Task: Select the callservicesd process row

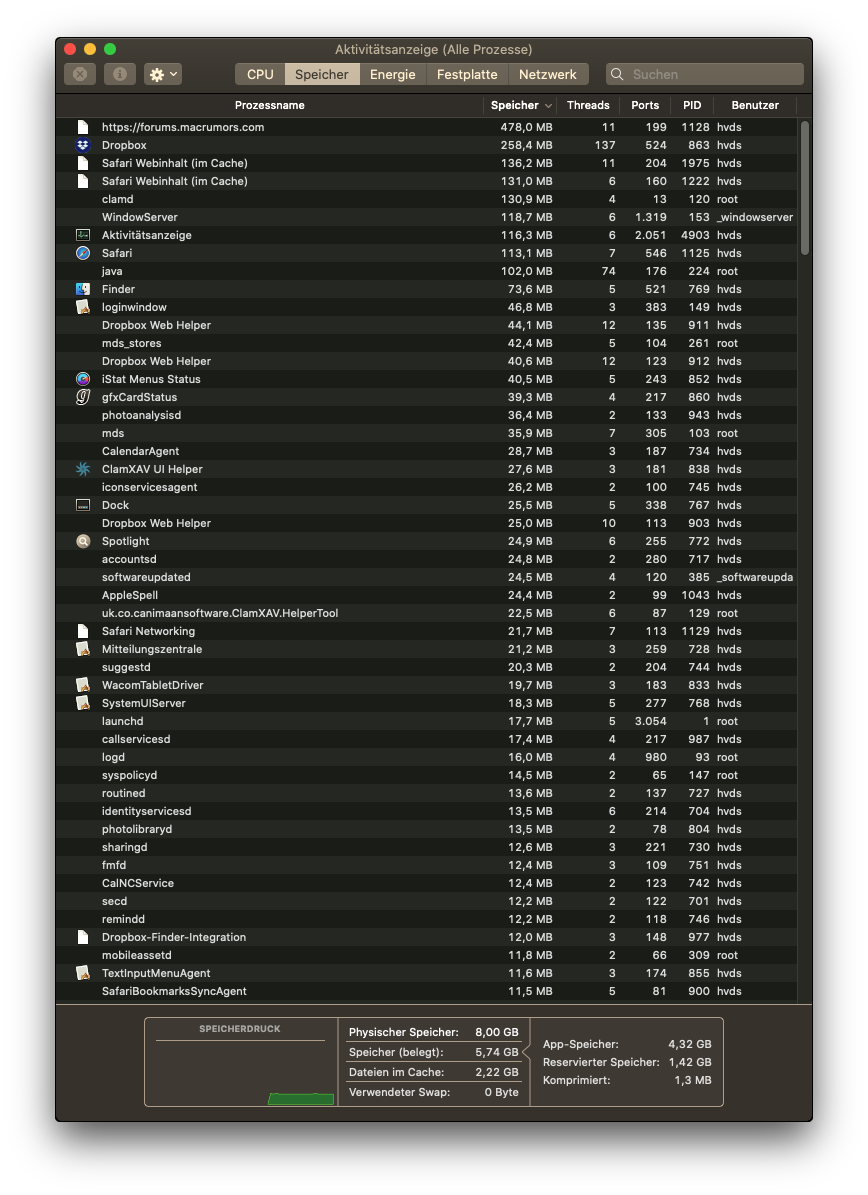Action: [427, 739]
